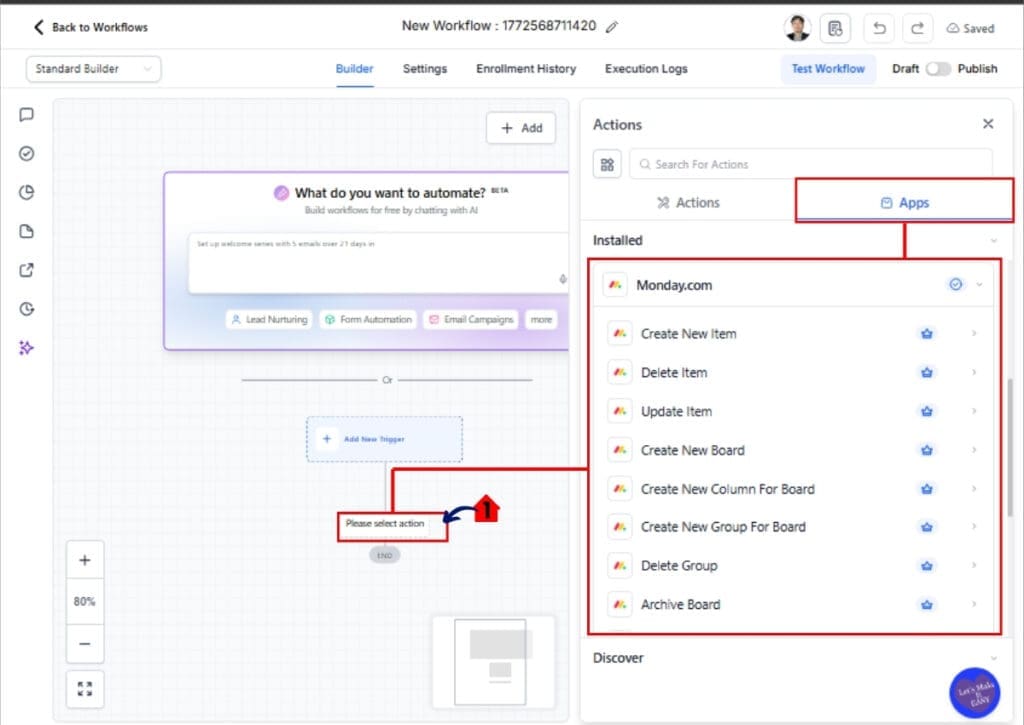Switch to the Actions tab in the panel
1024x725 pixels.
click(688, 202)
